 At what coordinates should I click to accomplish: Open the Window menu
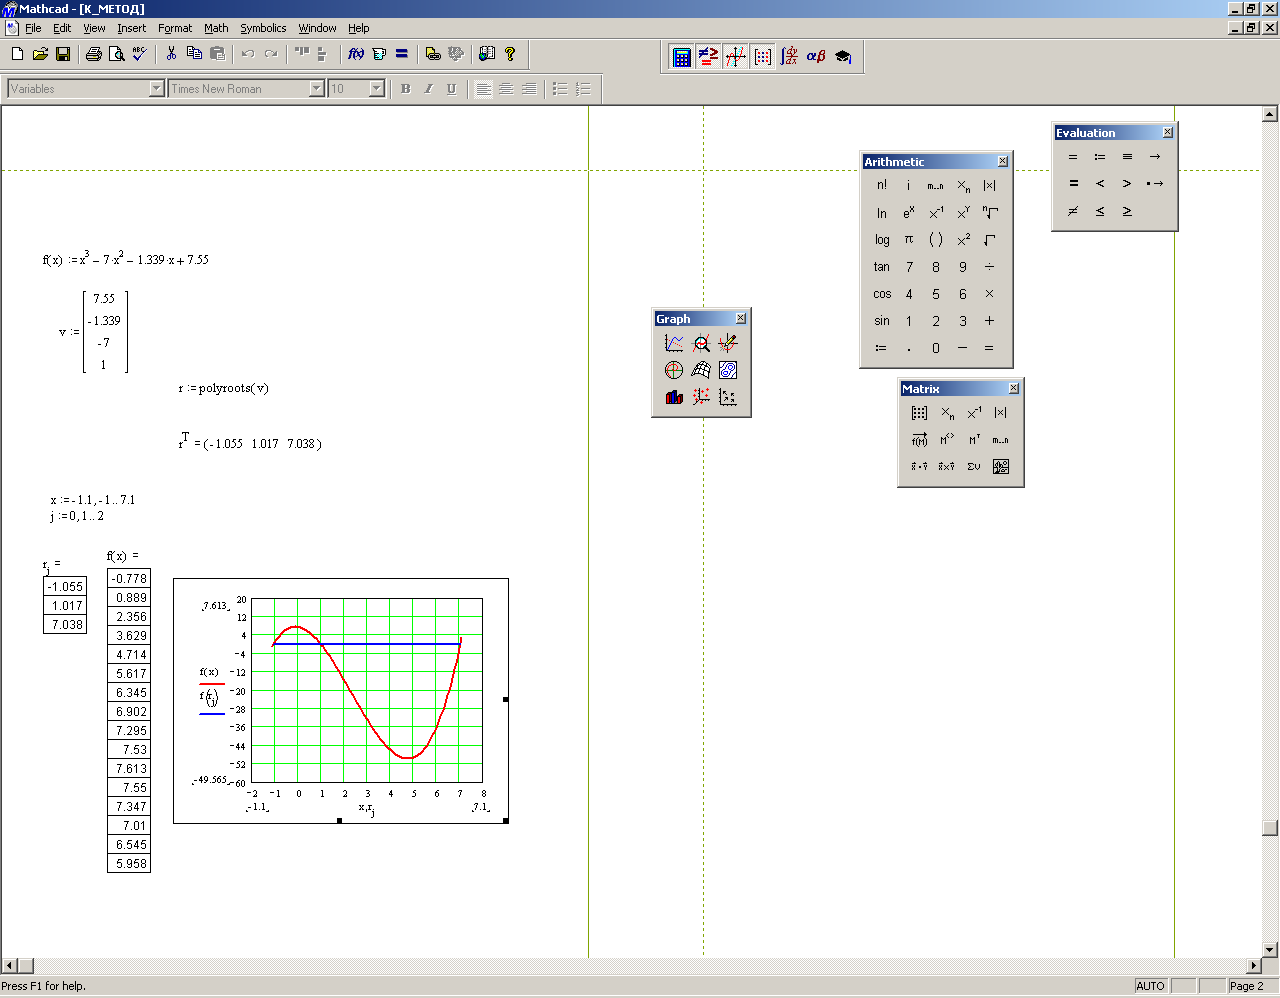317,28
